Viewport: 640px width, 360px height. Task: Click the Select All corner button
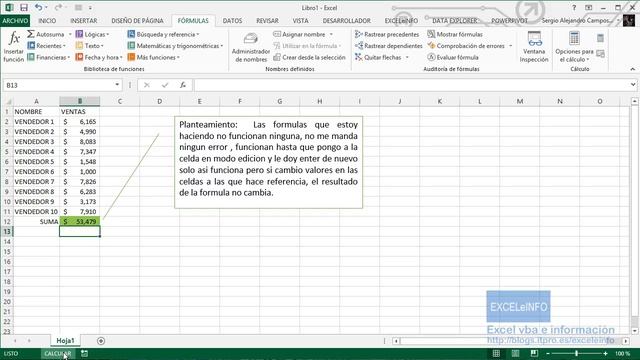tap(7, 101)
